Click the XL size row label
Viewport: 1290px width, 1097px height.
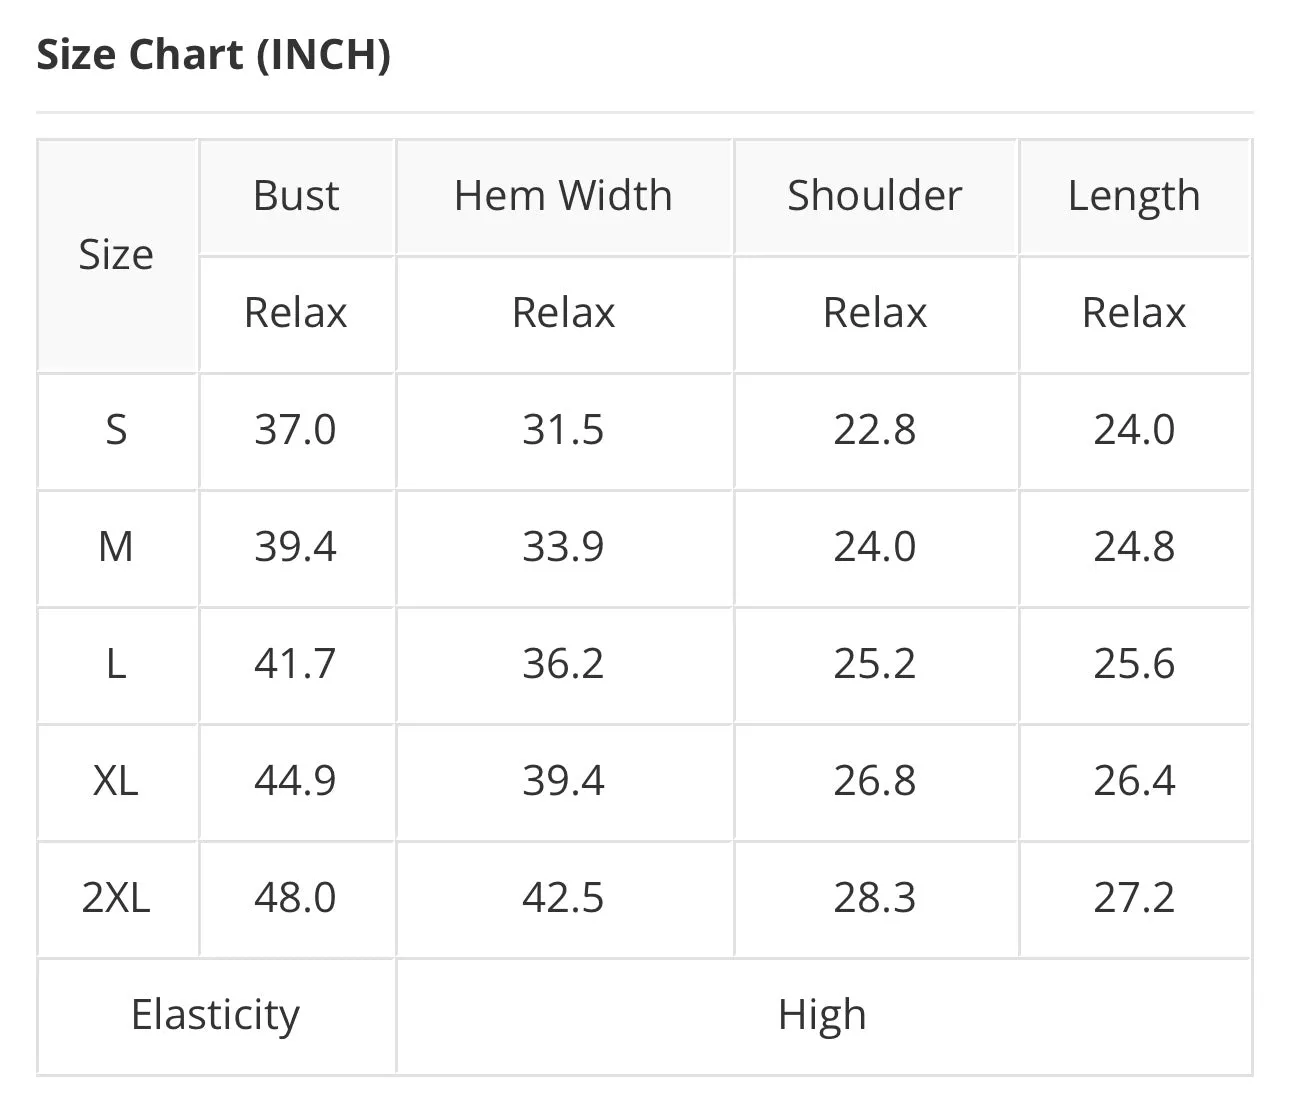point(116,781)
